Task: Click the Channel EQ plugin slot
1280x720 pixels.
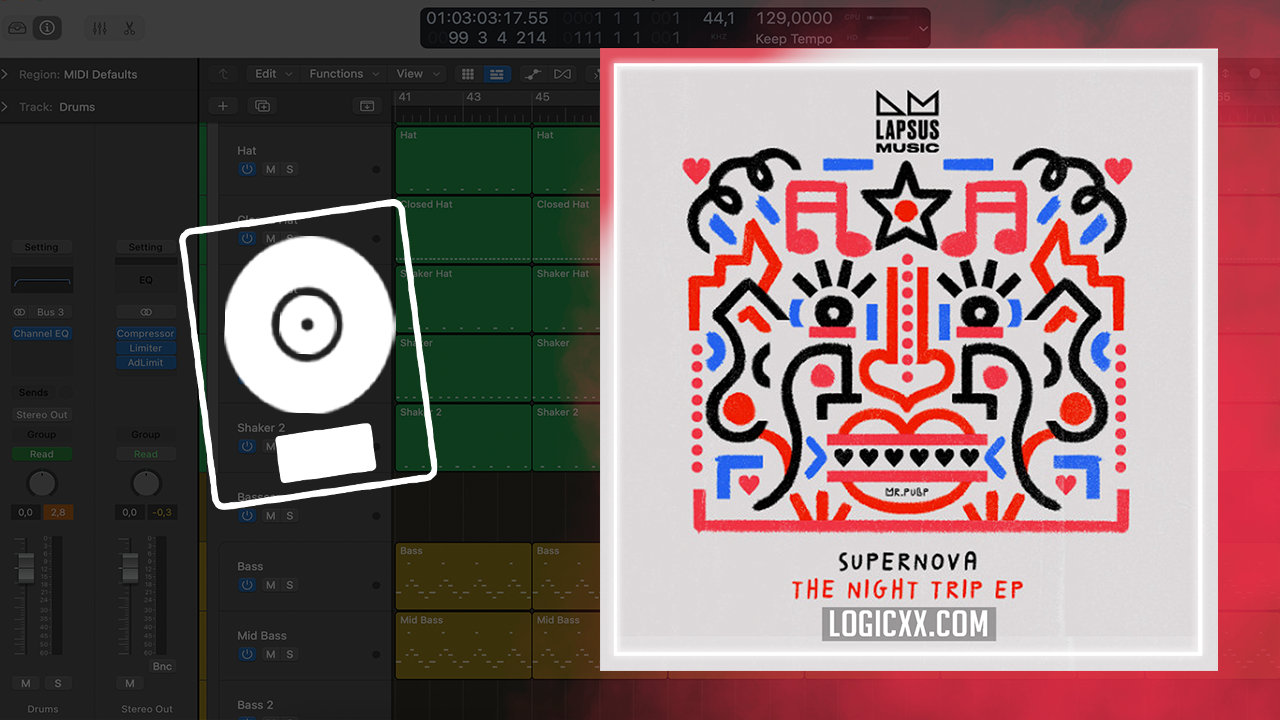Action: [41, 334]
